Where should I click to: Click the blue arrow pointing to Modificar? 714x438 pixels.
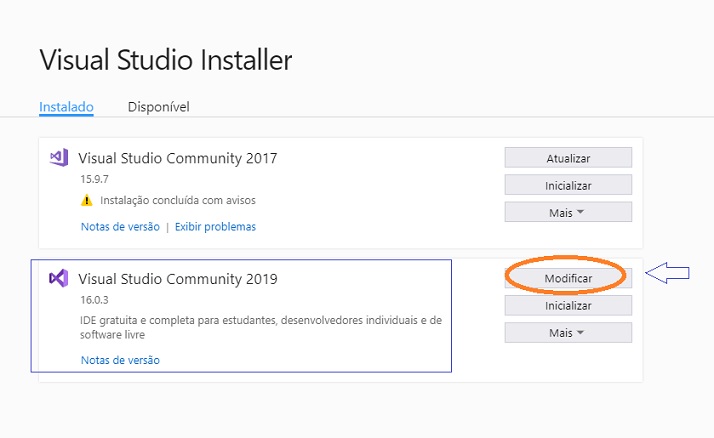668,273
